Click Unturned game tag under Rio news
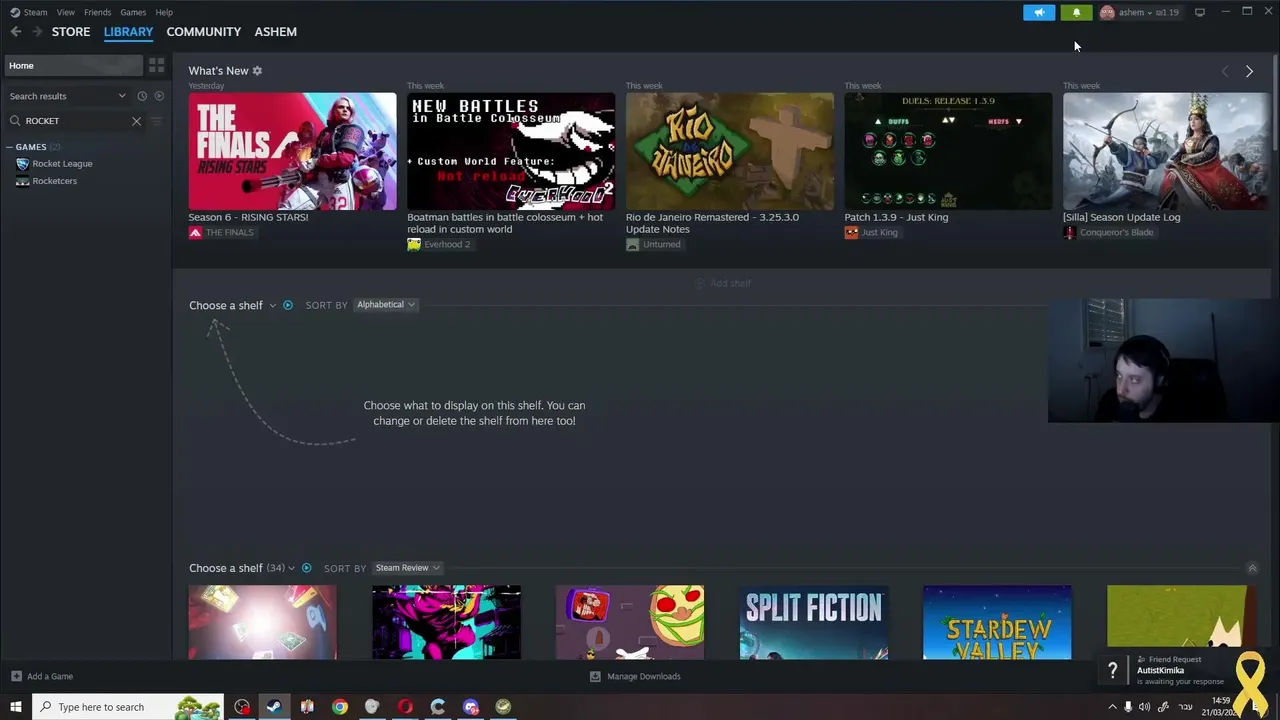 (653, 244)
